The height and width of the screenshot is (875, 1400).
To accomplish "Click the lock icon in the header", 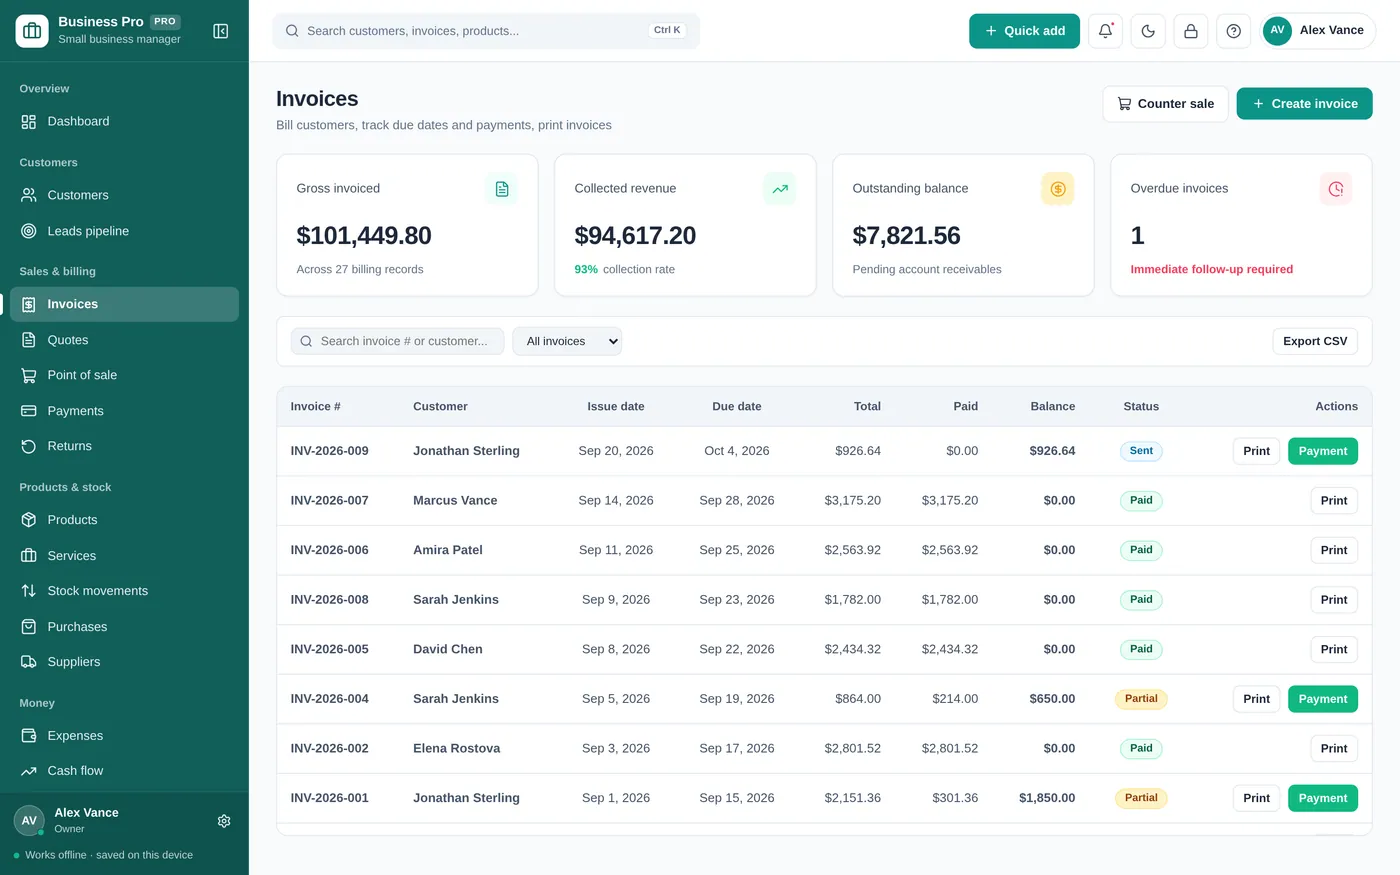I will [x=1191, y=31].
